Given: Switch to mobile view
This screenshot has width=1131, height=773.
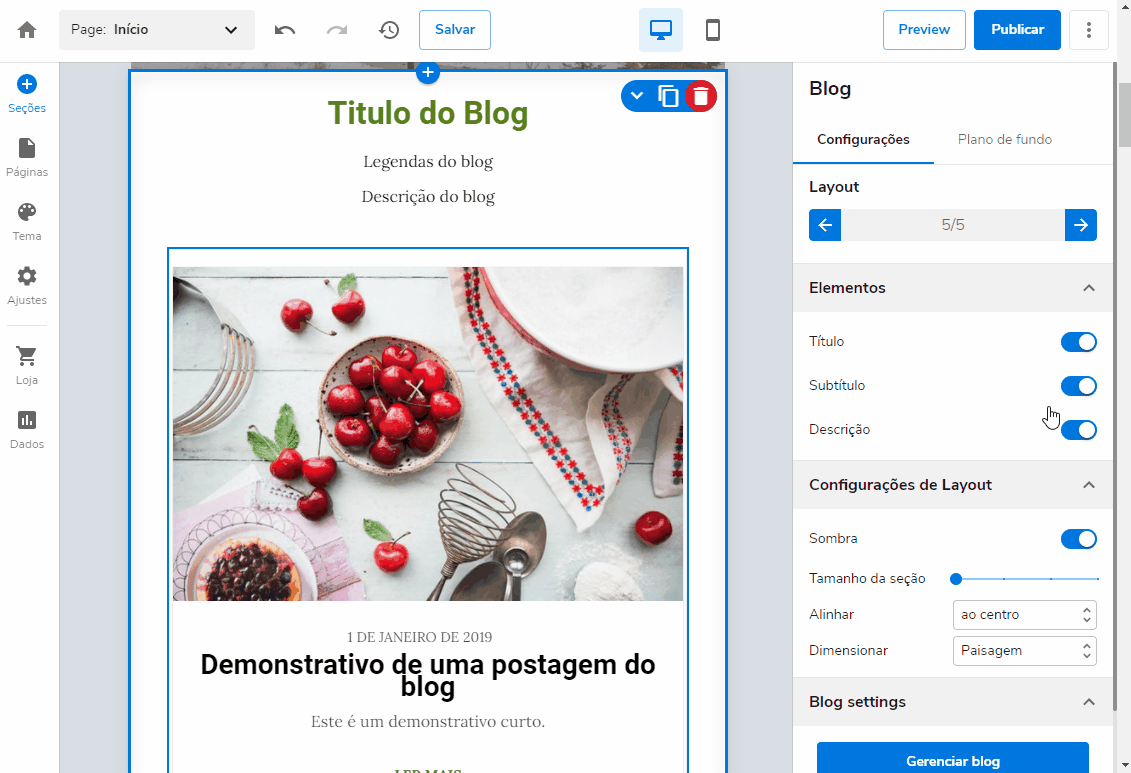Looking at the screenshot, I should (713, 30).
